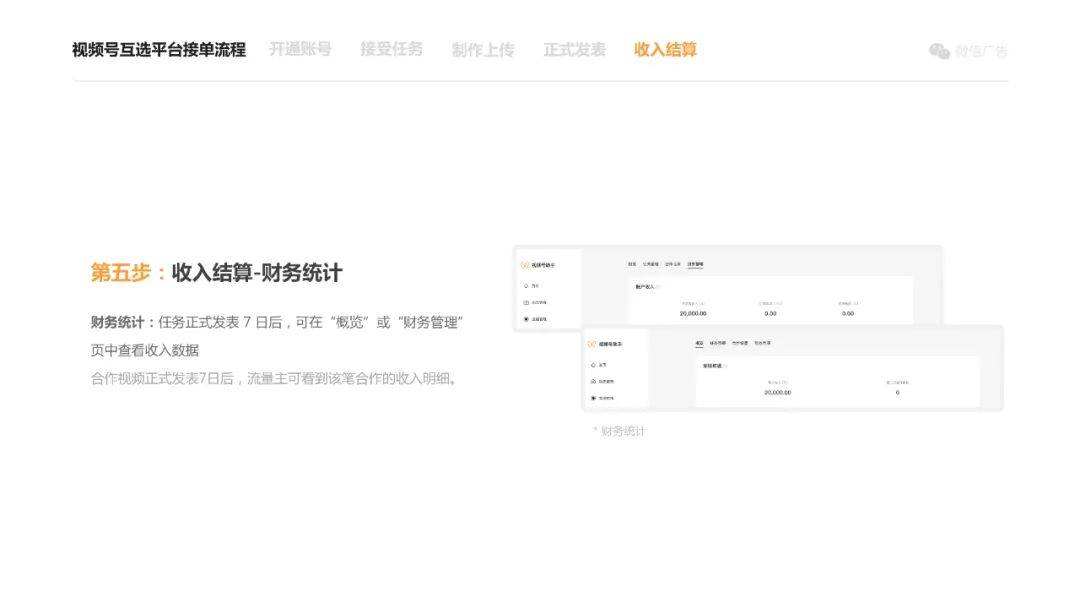This screenshot has height=608, width=1080.
Task: Click the middle sidebar icon in the upper screenshot
Action: tap(526, 302)
